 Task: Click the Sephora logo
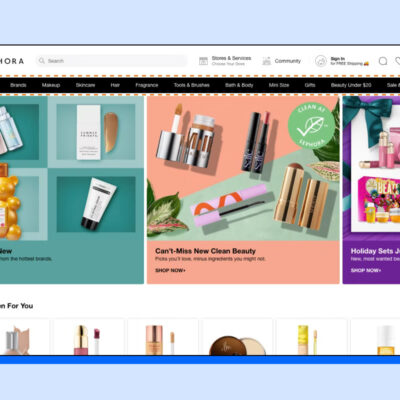pos(12,61)
